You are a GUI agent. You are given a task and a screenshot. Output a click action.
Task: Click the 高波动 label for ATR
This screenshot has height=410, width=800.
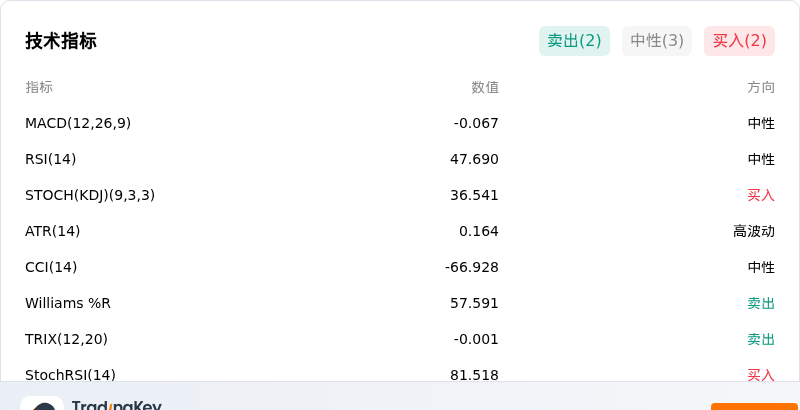pos(754,232)
